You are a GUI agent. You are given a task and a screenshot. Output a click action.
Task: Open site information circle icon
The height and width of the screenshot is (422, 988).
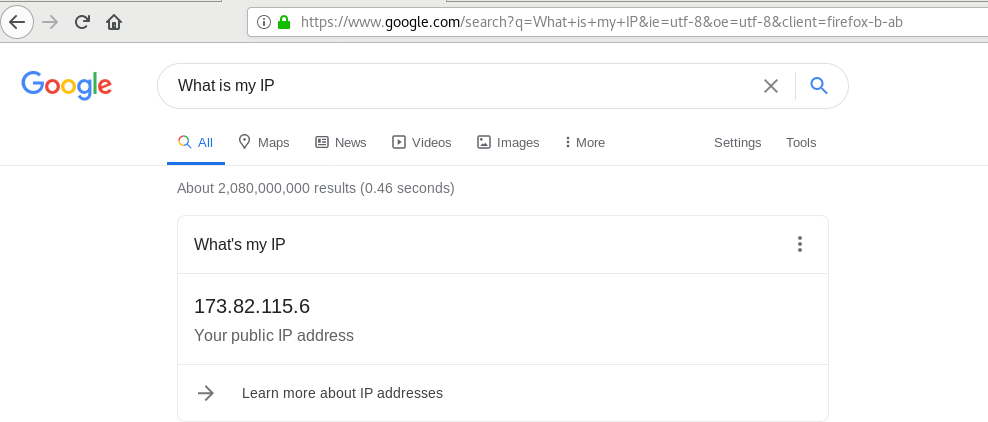click(x=264, y=21)
